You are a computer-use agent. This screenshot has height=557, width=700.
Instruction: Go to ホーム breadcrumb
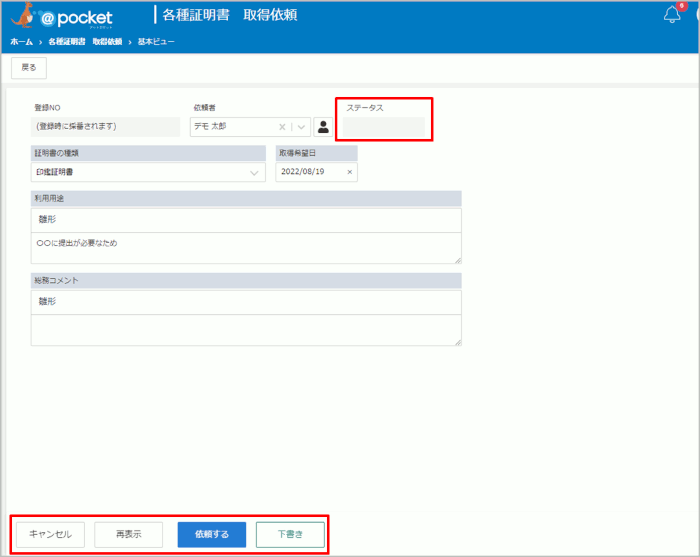click(21, 42)
